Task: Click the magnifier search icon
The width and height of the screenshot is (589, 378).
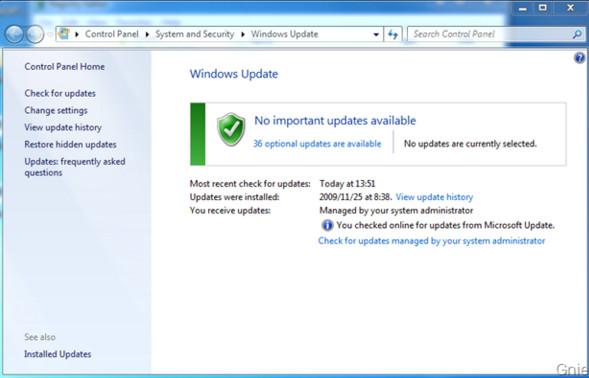Action: click(x=577, y=34)
